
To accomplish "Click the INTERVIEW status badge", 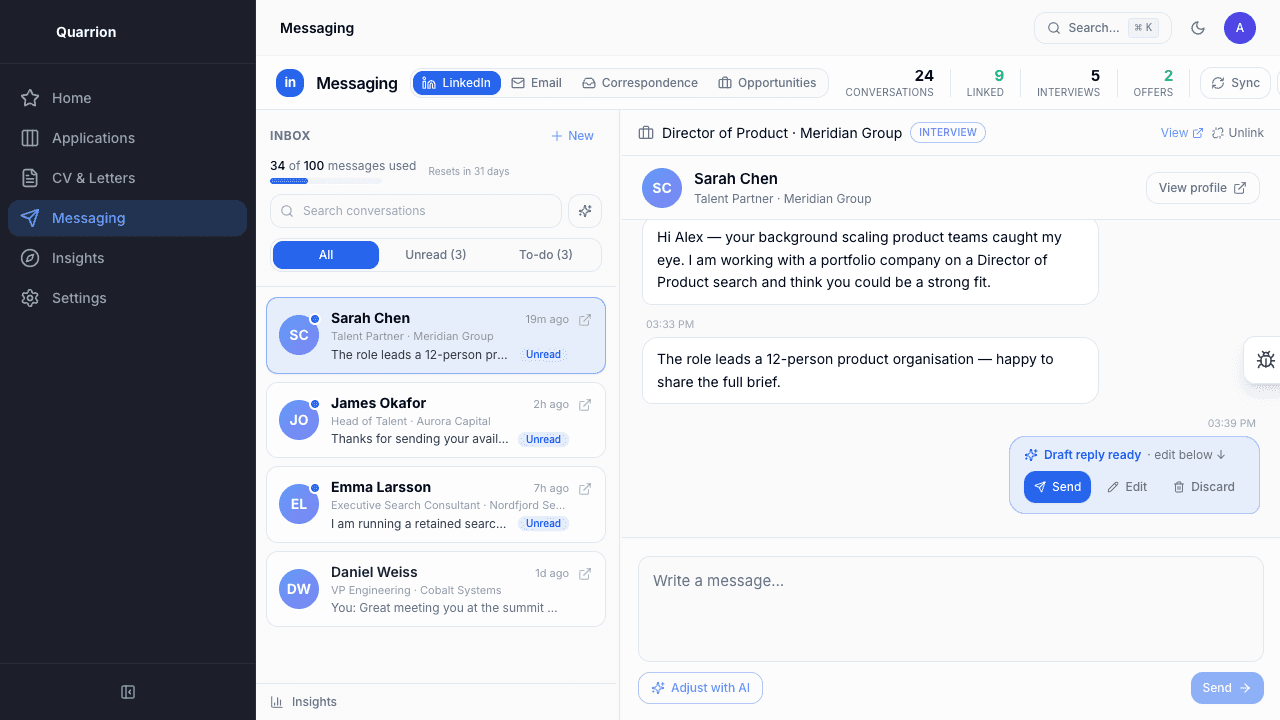I will point(948,132).
